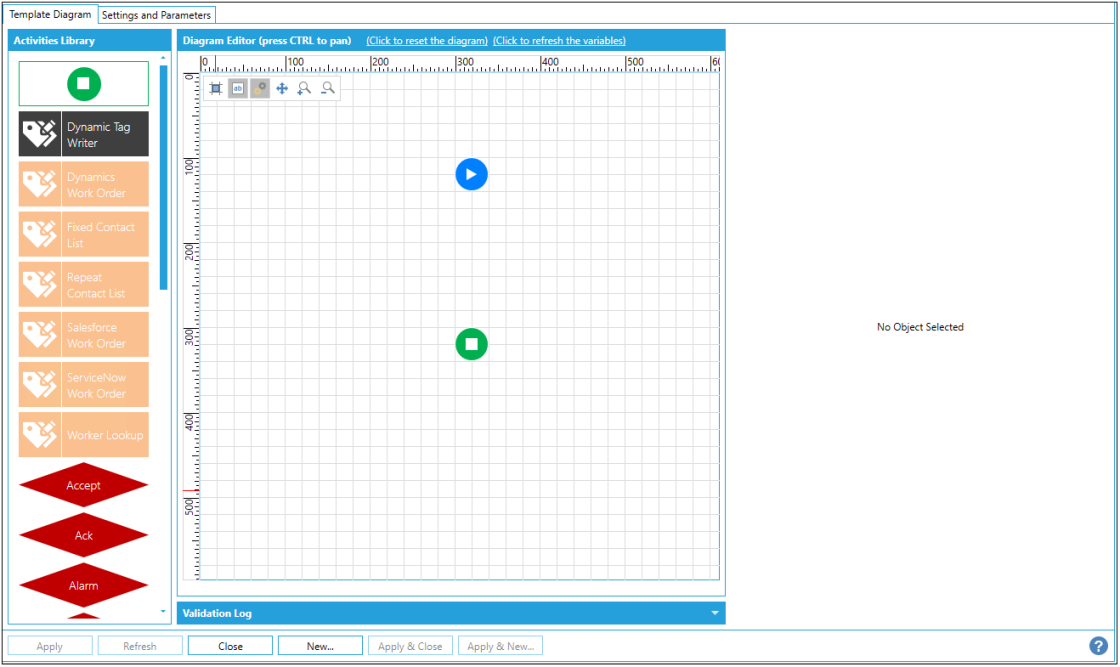Select the blue Start node on canvas
The height and width of the screenshot is (667, 1120).
(x=471, y=174)
